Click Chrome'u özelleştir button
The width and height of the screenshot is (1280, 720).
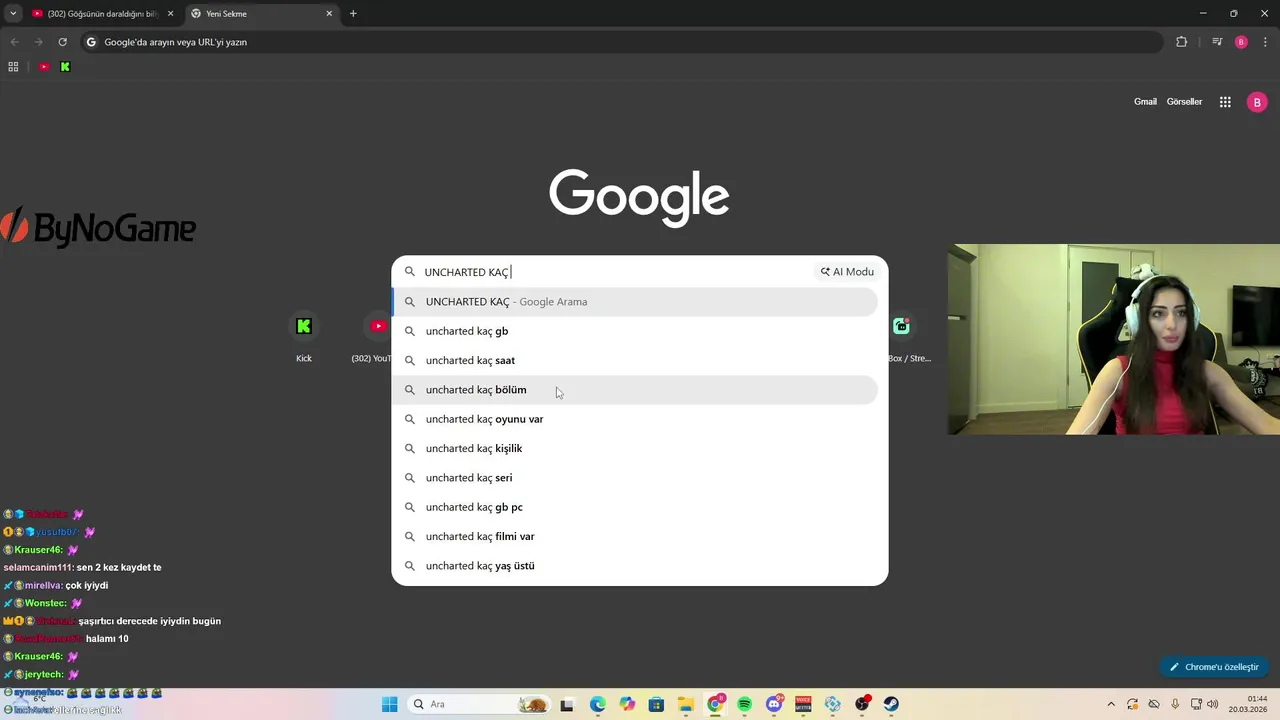click(1215, 667)
